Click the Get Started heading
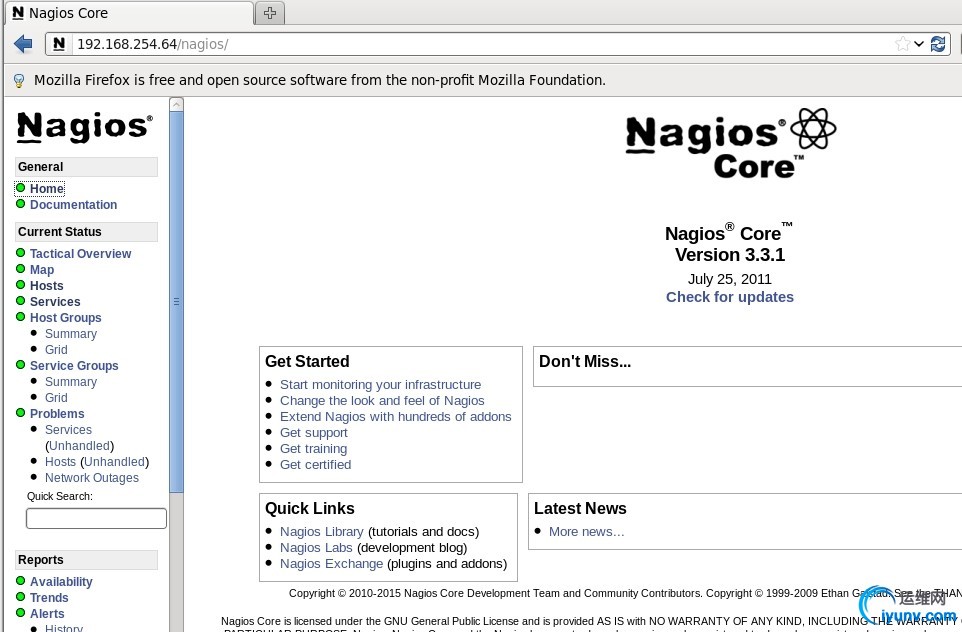Screen dimensions: 962x632 point(307,361)
